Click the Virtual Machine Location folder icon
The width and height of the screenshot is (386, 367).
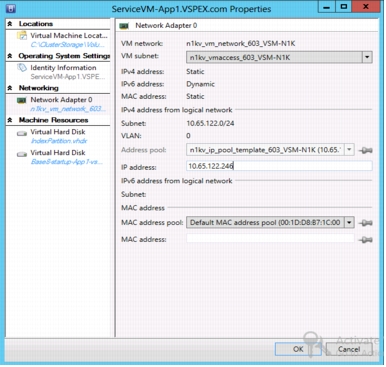[x=22, y=35]
